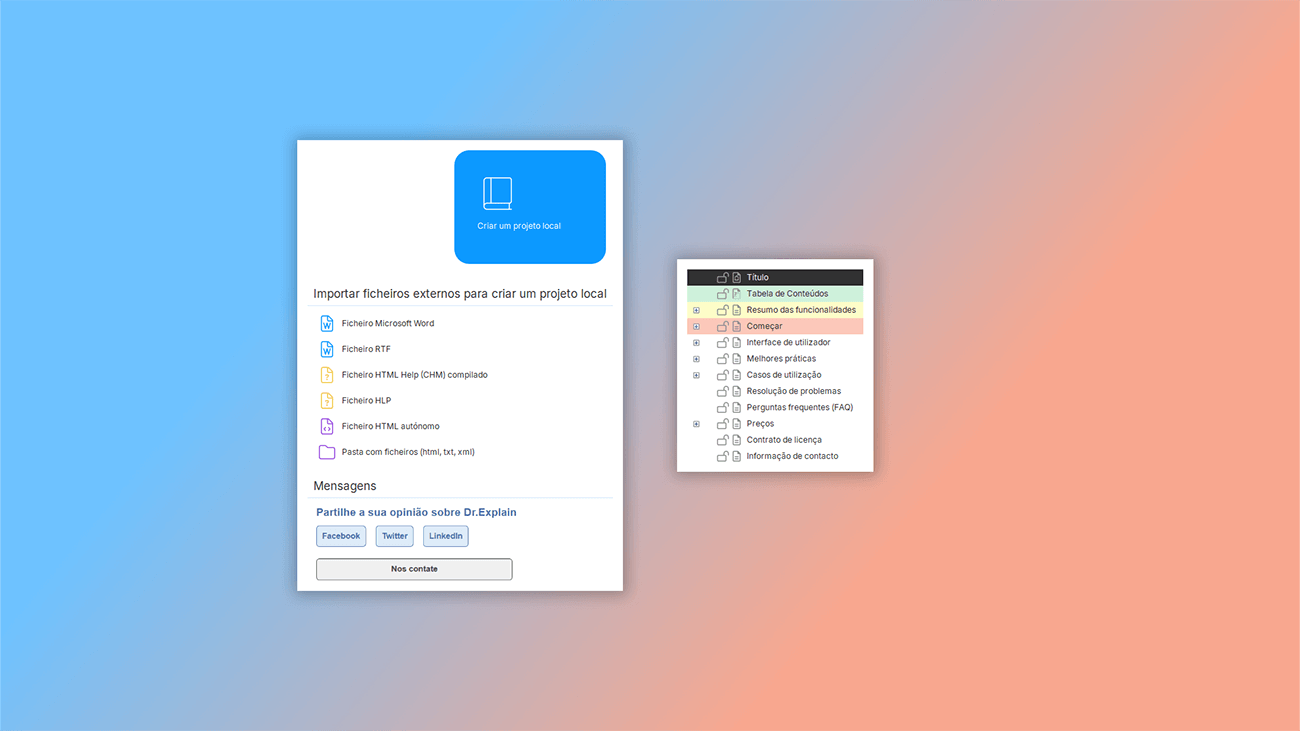This screenshot has height=731, width=1300.
Task: Expand the Preços tree node
Action: (696, 424)
